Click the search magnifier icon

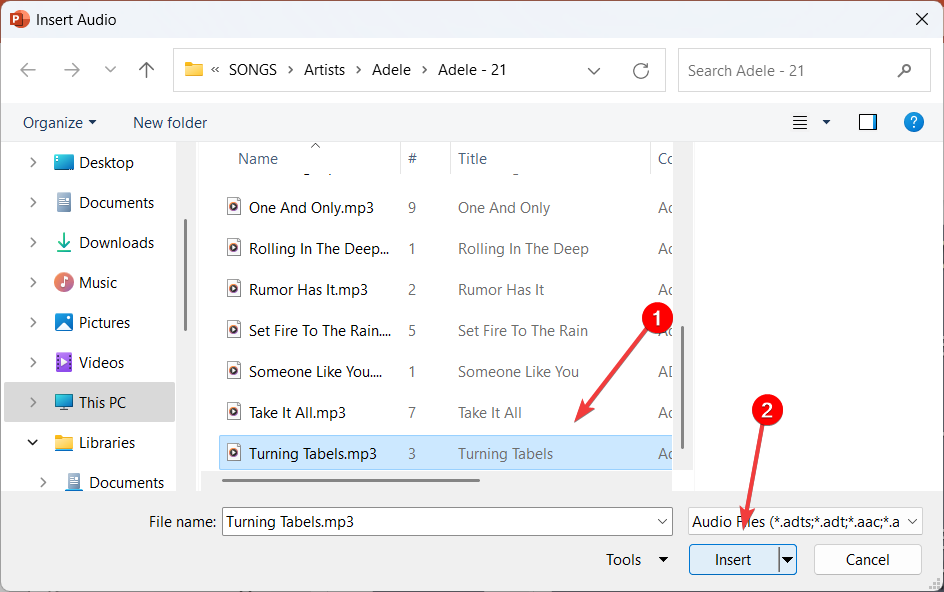tap(904, 70)
